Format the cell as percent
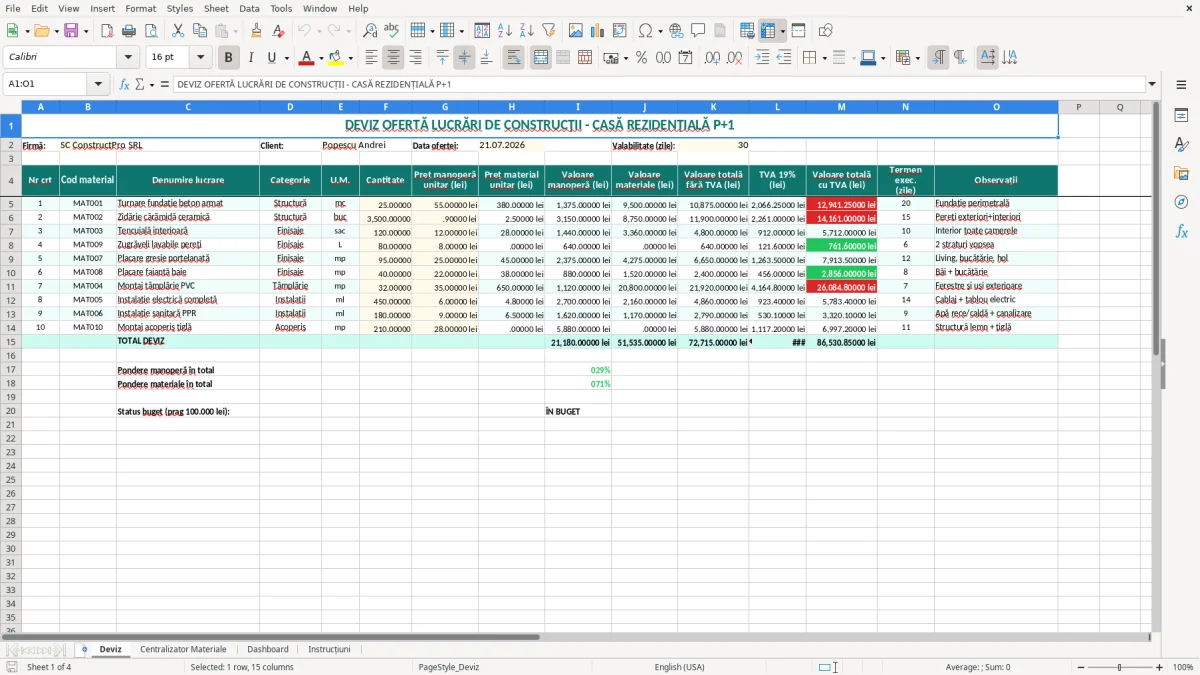The height and width of the screenshot is (675, 1200). click(641, 58)
